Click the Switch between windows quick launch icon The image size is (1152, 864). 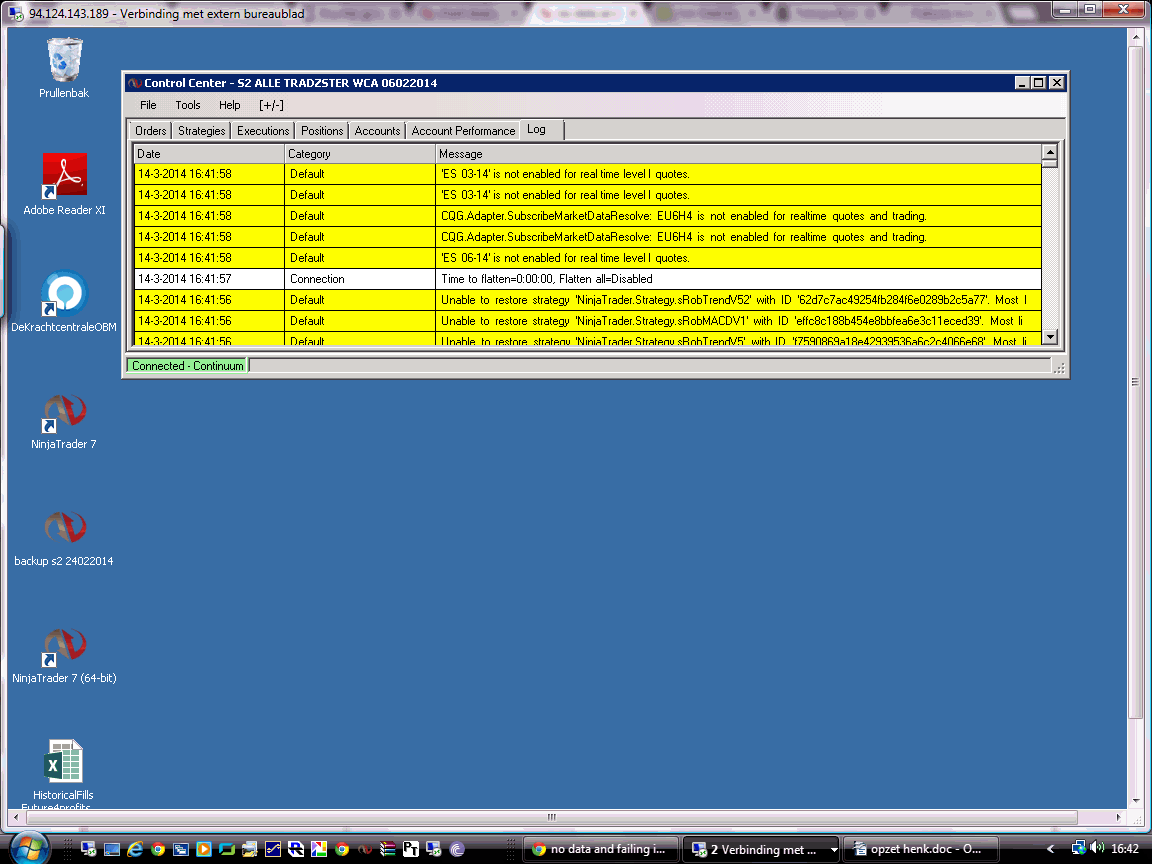tap(181, 849)
